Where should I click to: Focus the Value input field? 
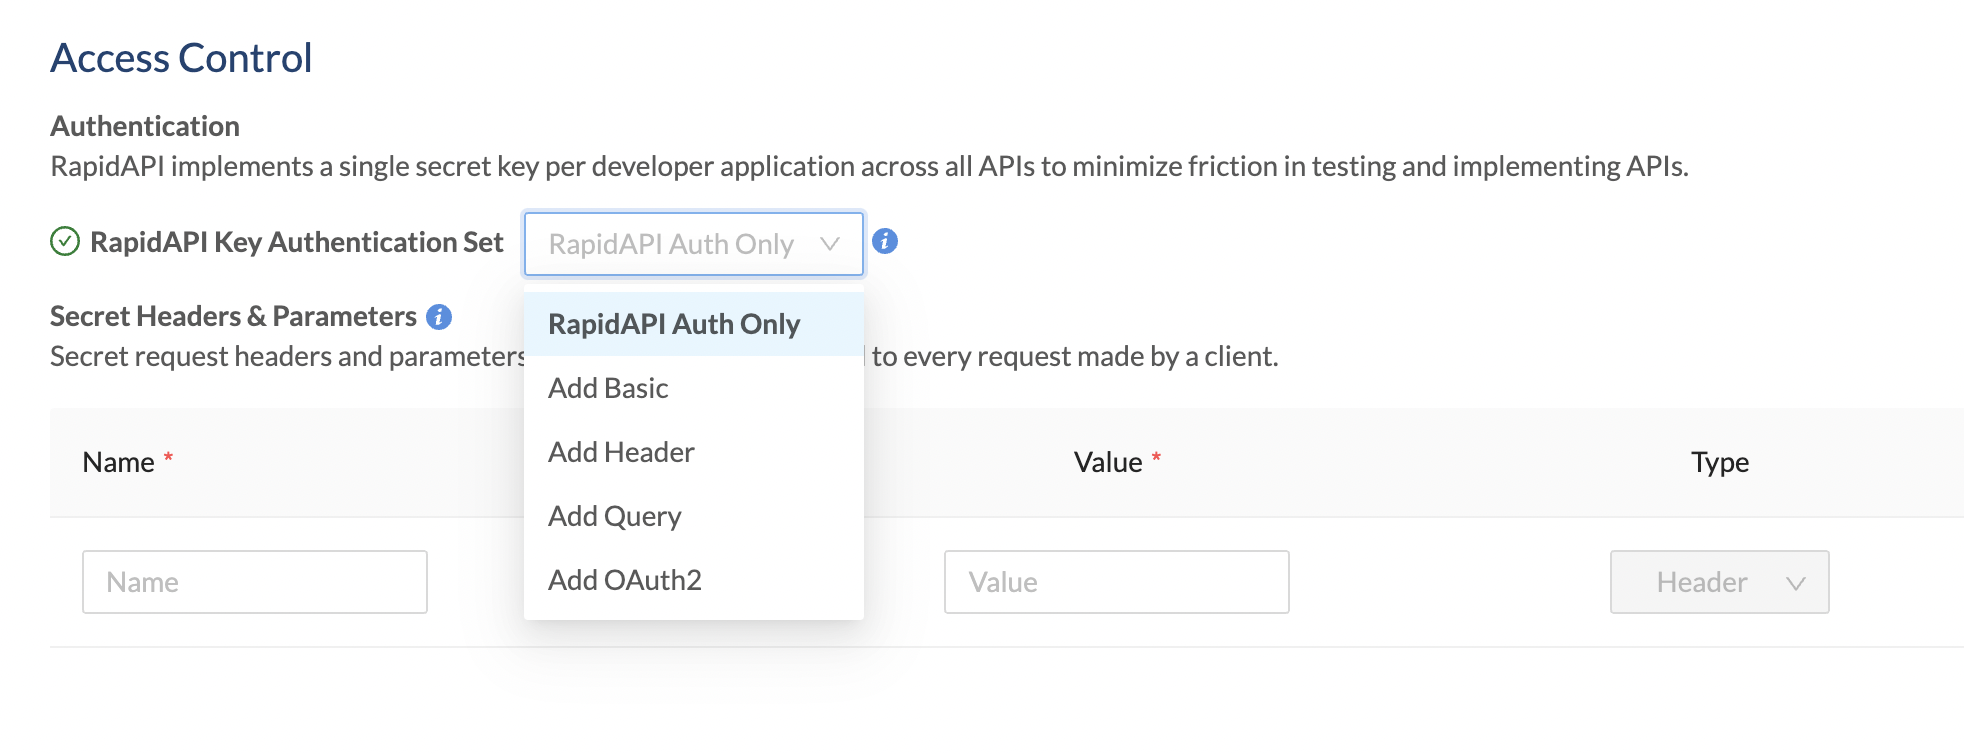(1117, 582)
